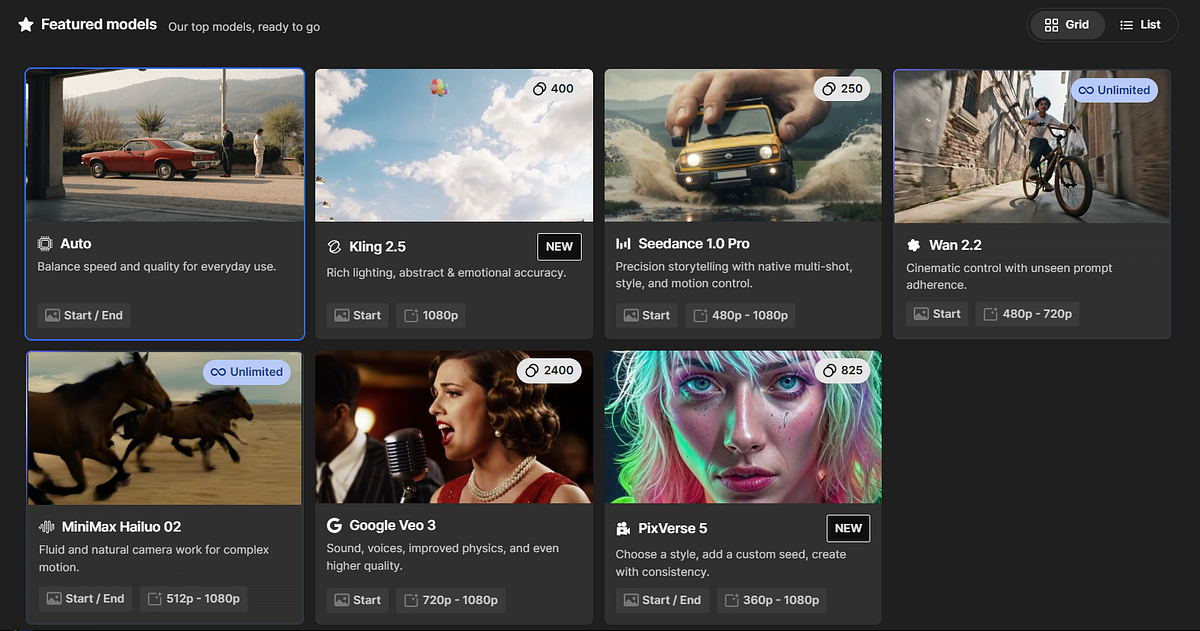Click the NEW badge on PixVerse 5

tap(848, 528)
